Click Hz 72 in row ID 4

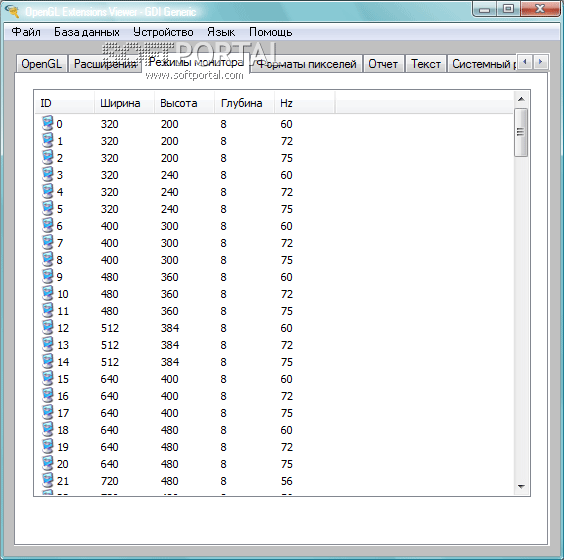(287, 192)
